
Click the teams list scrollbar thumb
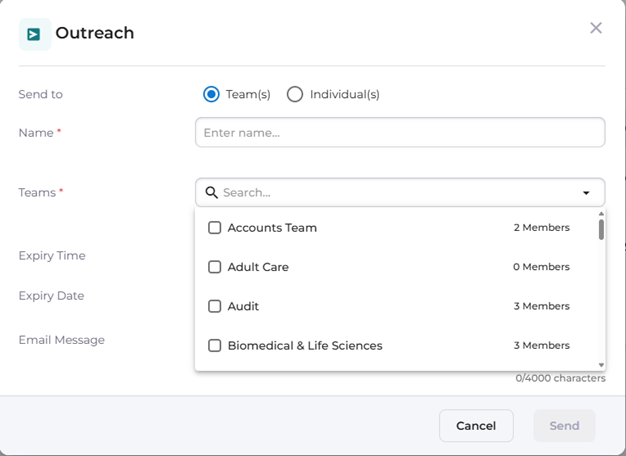point(601,230)
